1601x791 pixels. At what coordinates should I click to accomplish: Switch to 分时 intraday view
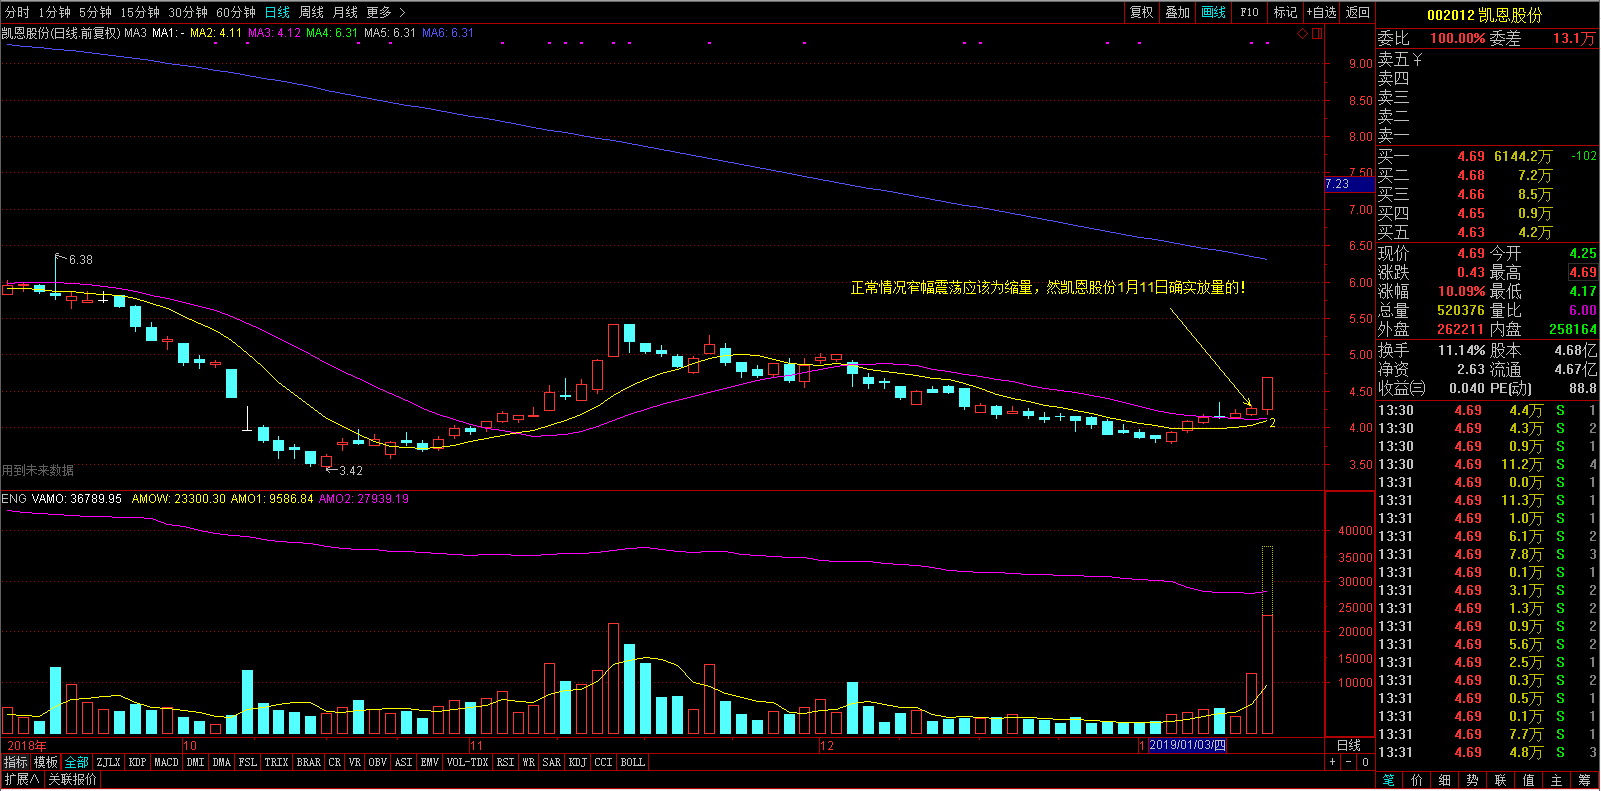[x=17, y=12]
